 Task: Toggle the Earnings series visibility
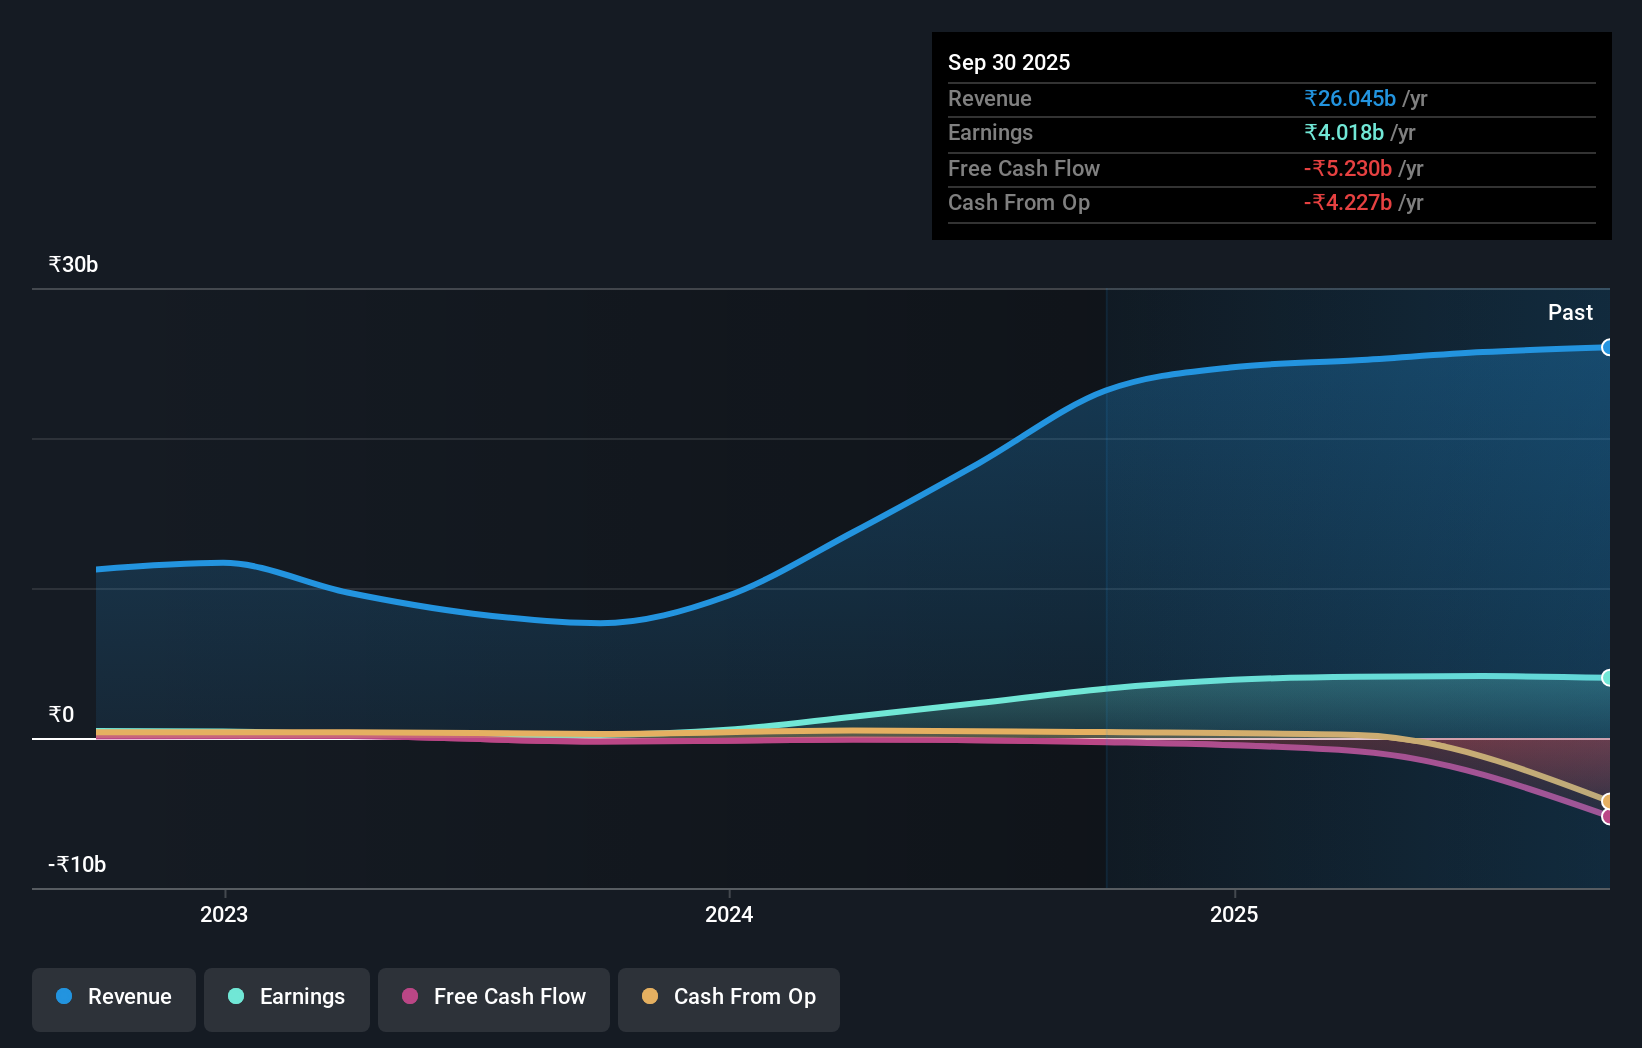click(286, 997)
